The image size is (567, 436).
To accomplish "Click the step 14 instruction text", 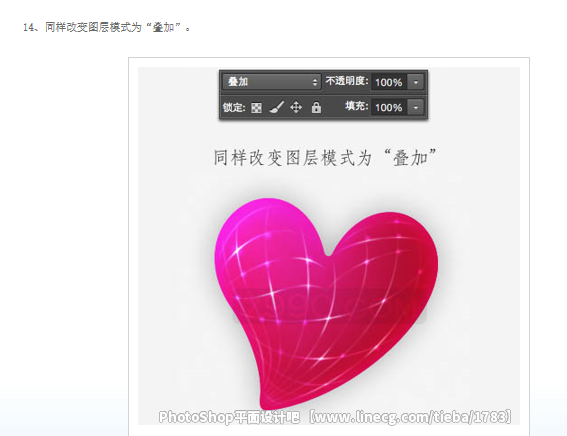I will [x=107, y=27].
